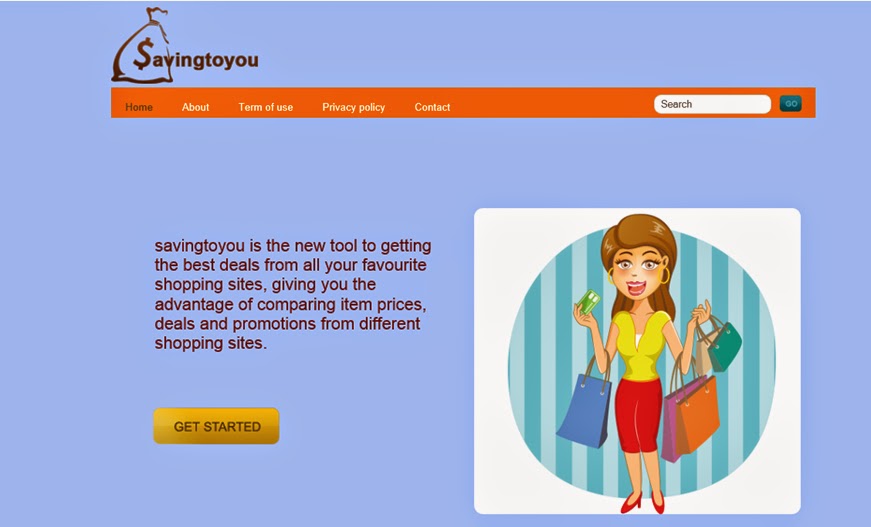View the Privacy policy page

353,107
